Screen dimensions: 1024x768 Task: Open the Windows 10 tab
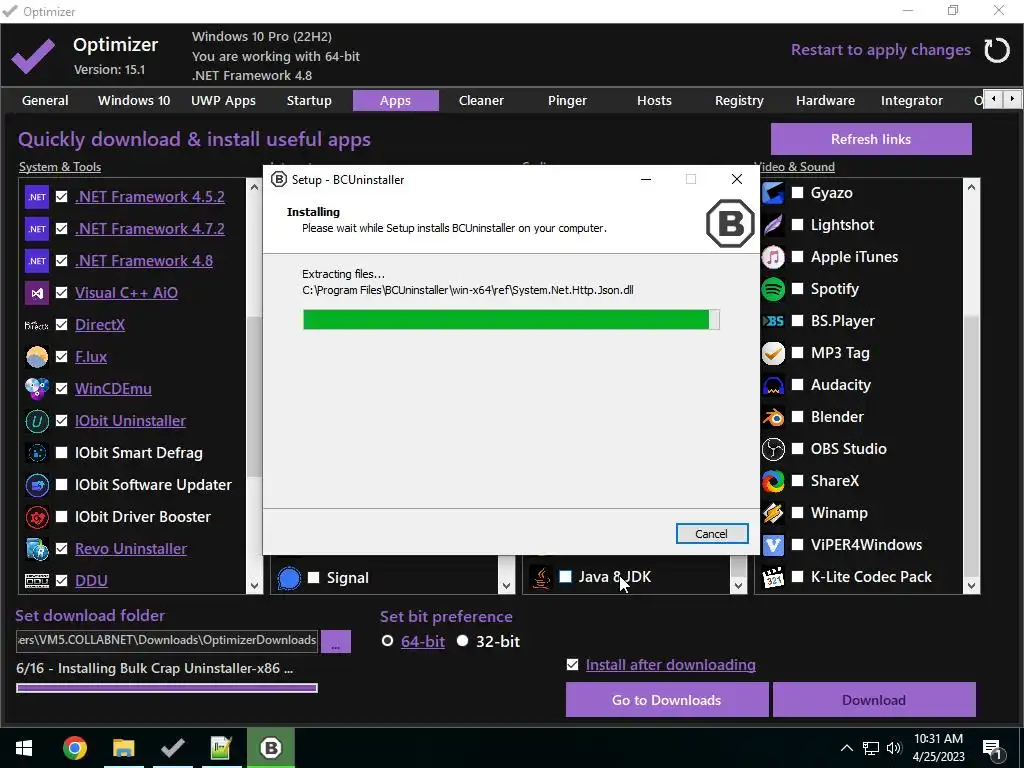pos(134,101)
